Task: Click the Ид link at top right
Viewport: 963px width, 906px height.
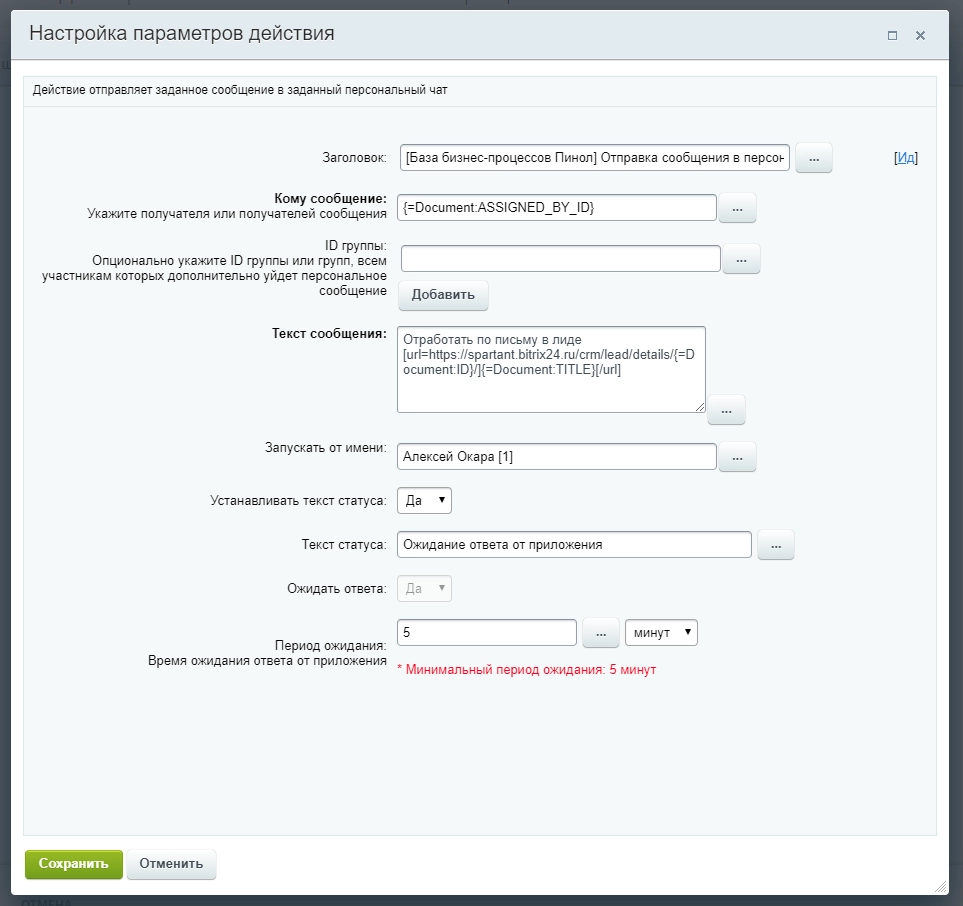Action: [905, 158]
